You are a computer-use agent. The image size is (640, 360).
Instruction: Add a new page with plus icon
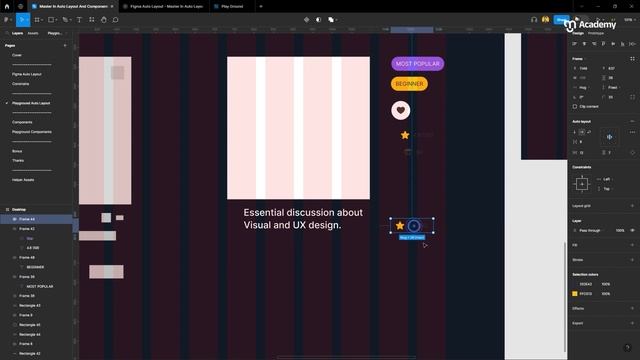click(x=65, y=46)
